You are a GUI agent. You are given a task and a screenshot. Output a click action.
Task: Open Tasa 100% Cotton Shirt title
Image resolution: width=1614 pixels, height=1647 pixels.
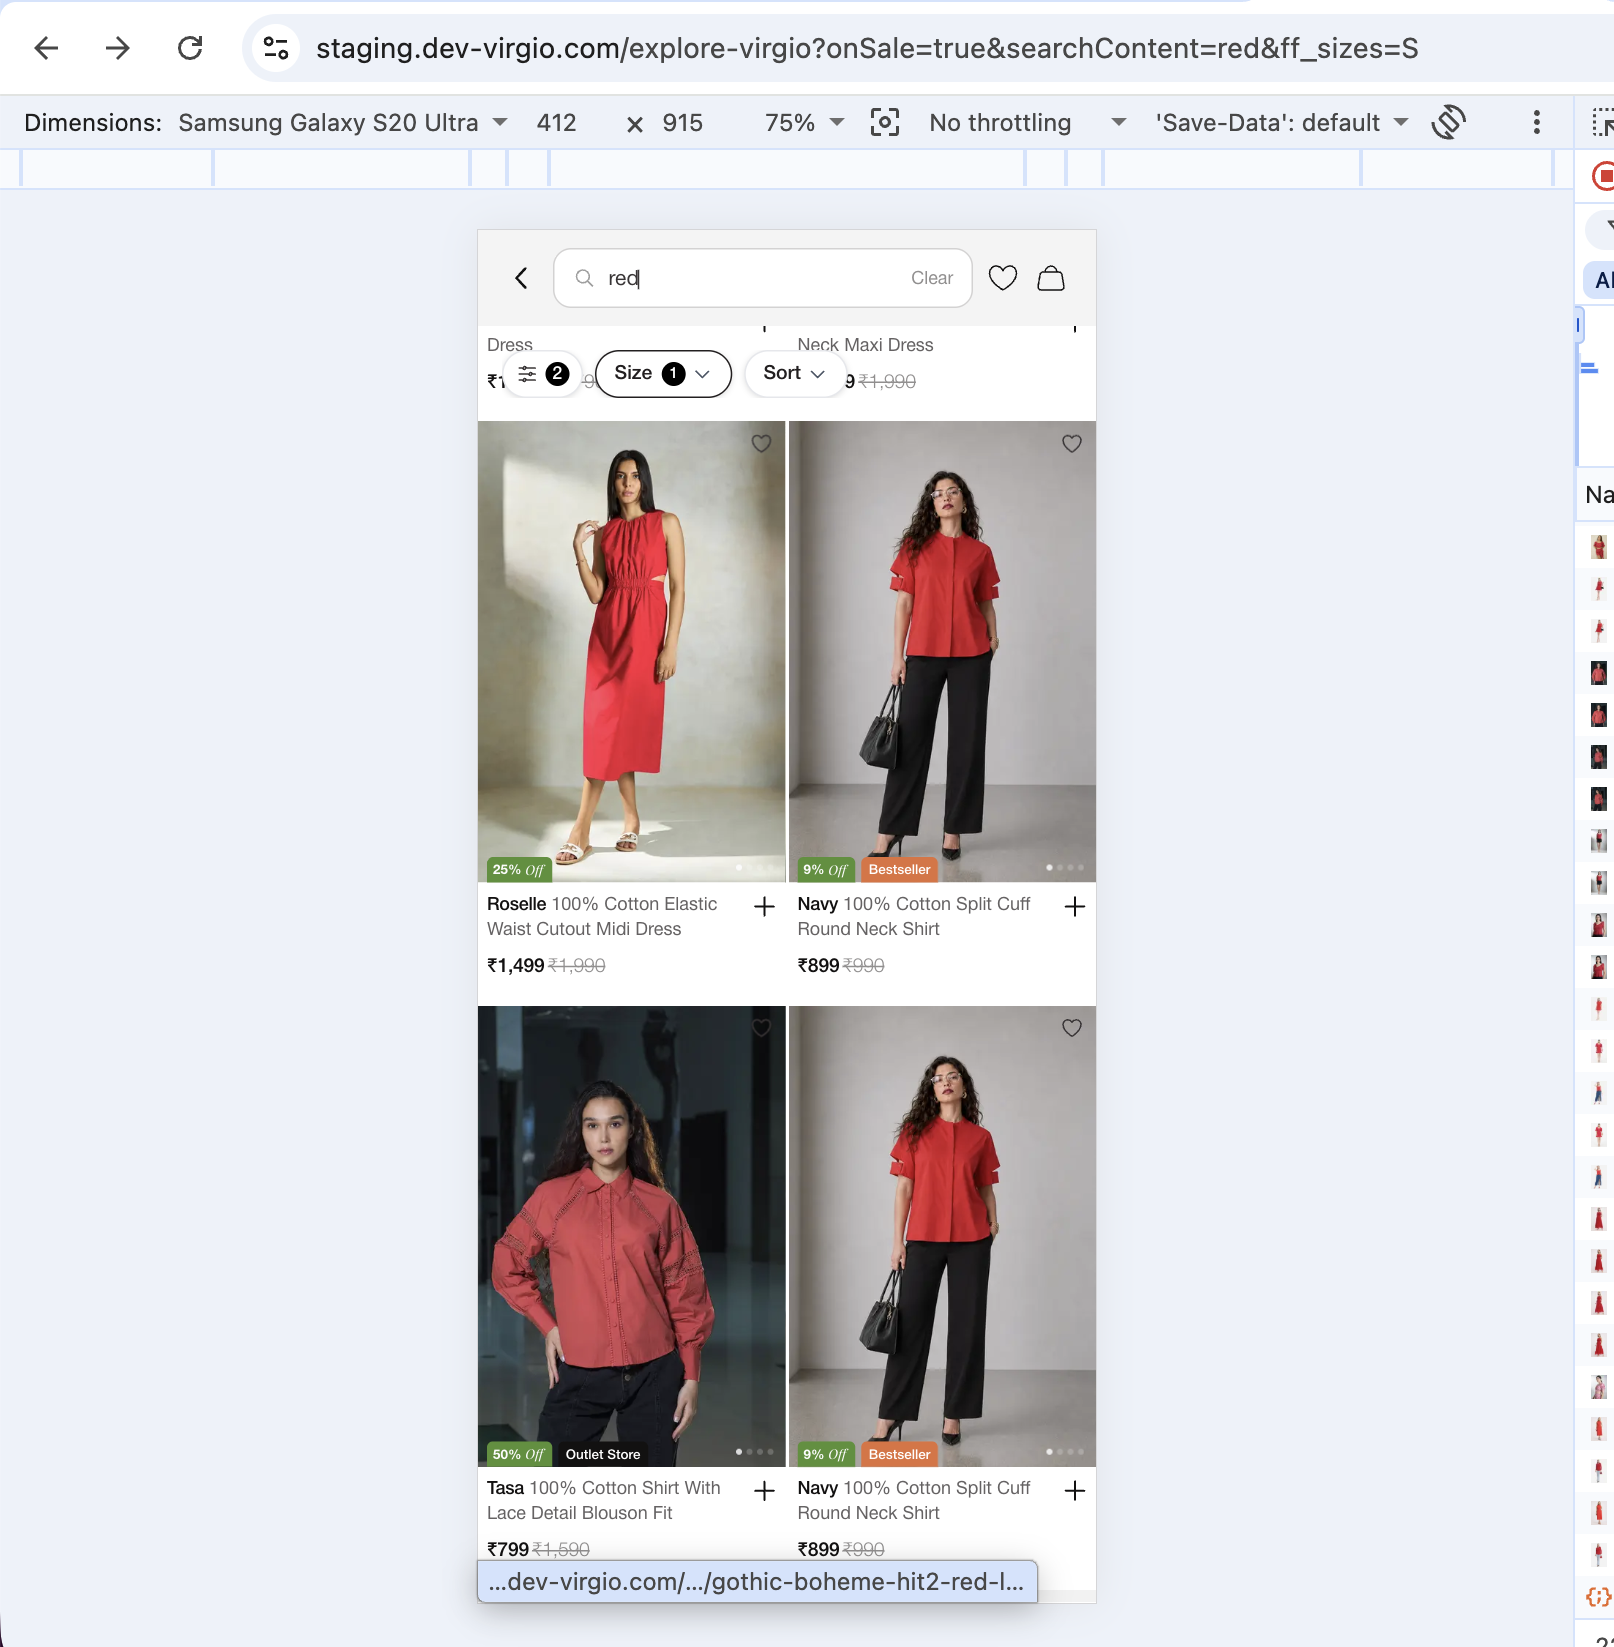pos(604,1500)
